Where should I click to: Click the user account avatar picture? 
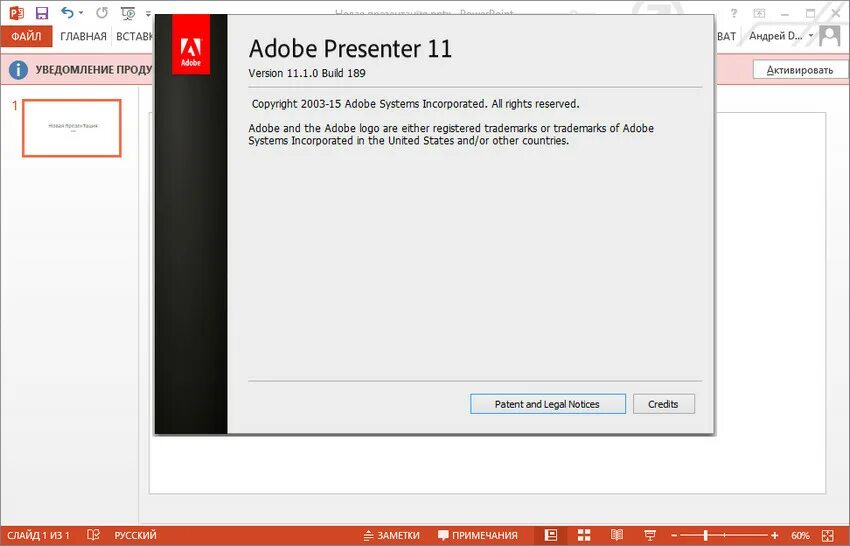pos(829,36)
